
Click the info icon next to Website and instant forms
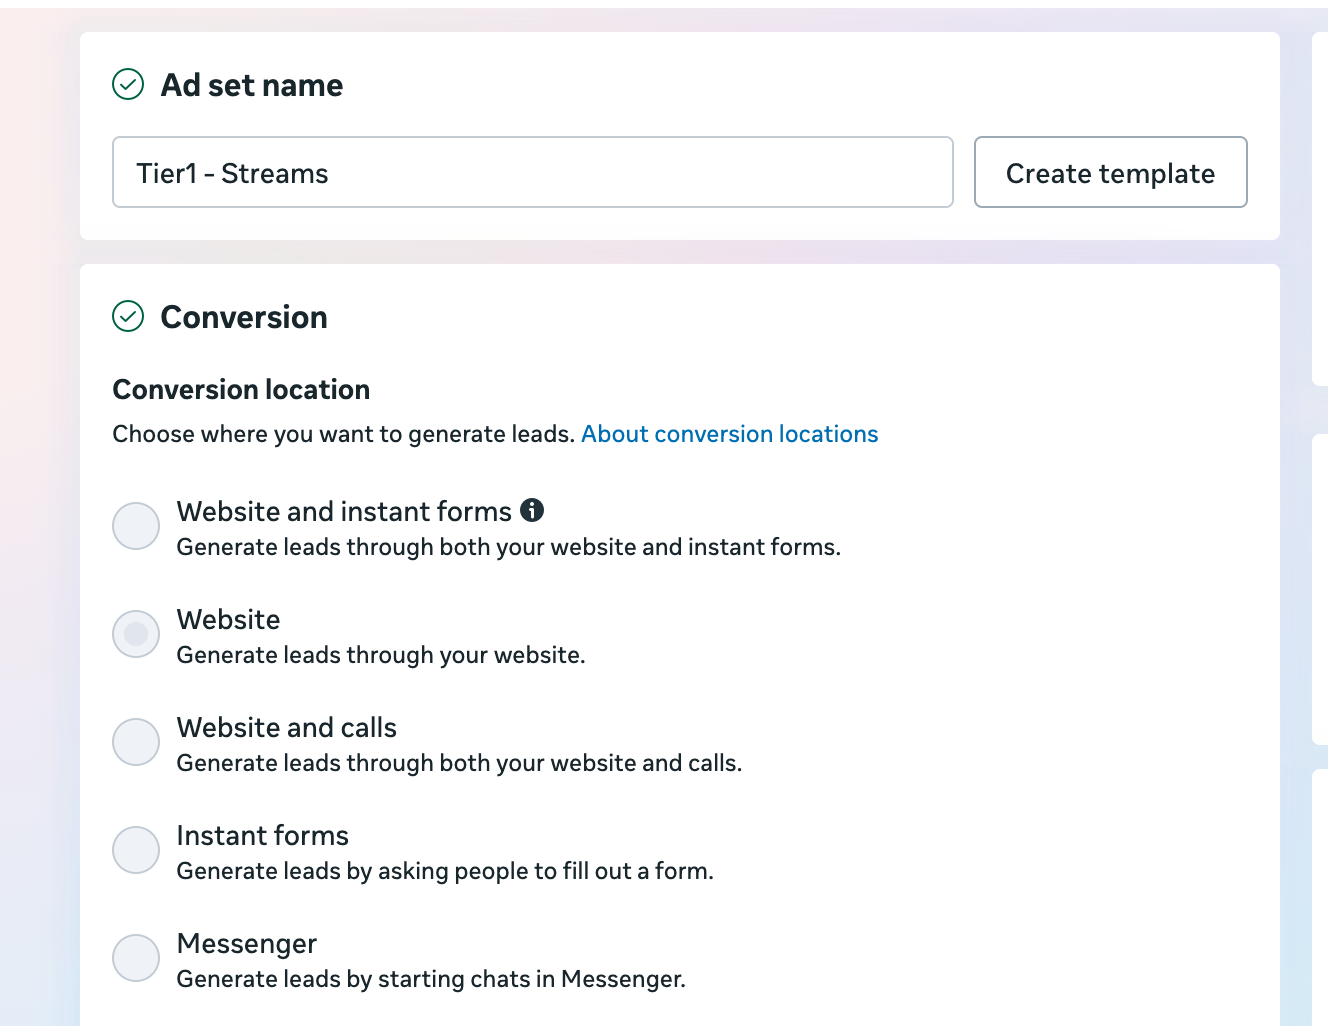534,510
